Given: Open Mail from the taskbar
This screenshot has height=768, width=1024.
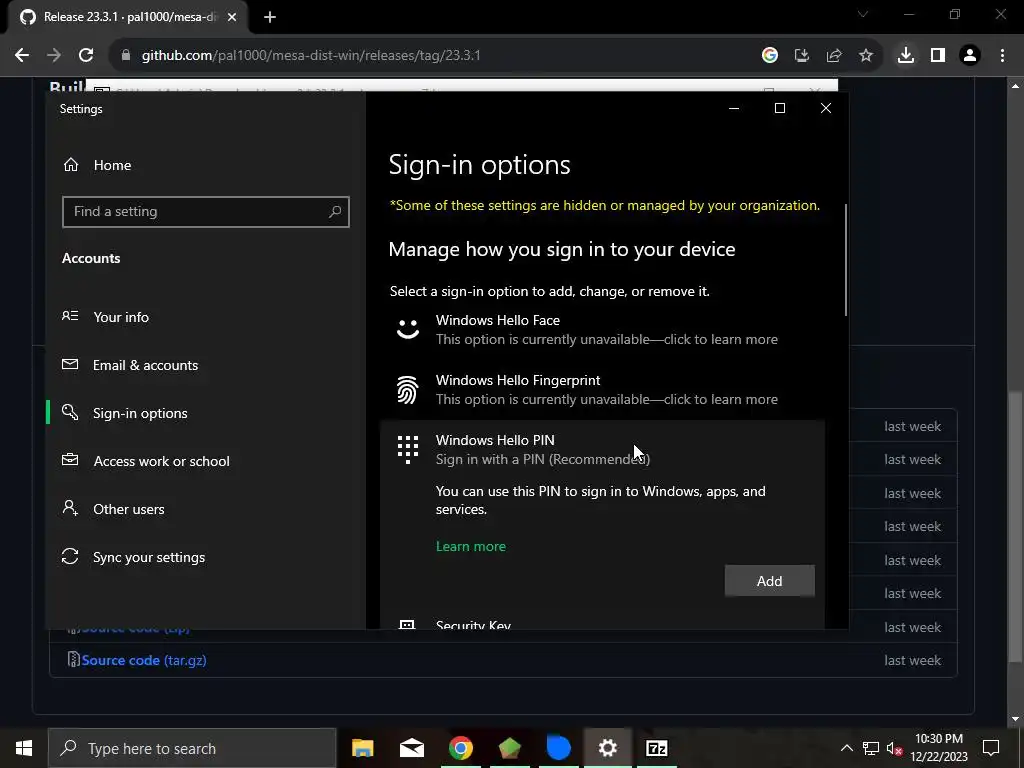Looking at the screenshot, I should point(411,748).
